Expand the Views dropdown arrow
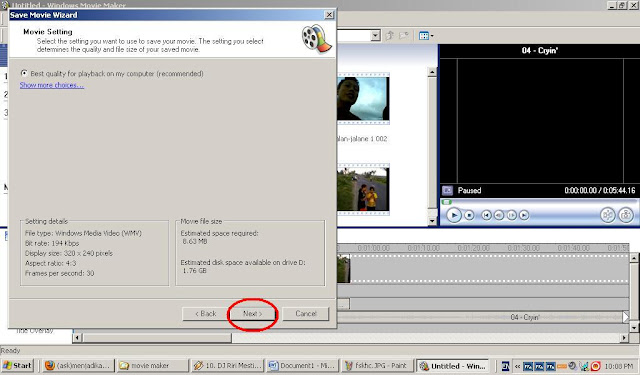The height and width of the screenshot is (375, 640). 432,36
